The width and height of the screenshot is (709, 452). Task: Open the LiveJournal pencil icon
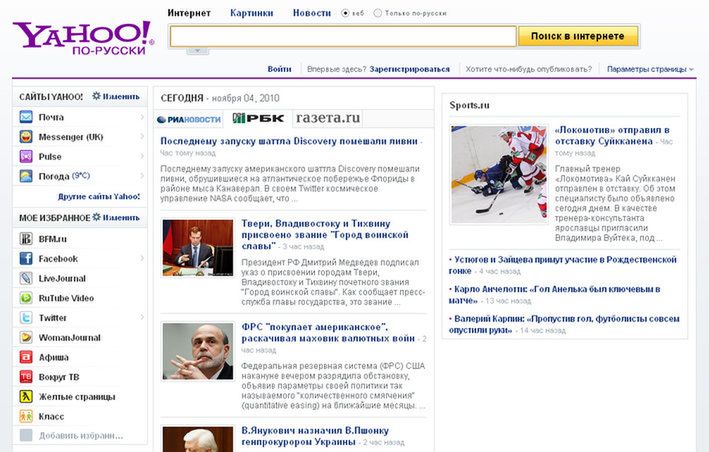(x=26, y=278)
